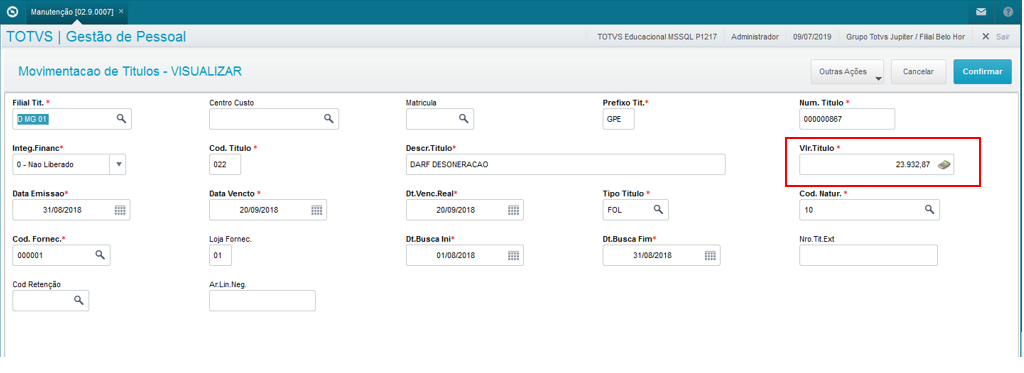This screenshot has width=1024, height=373.
Task: Click the Matricula search magnifier icon
Action: pyautogui.click(x=463, y=118)
